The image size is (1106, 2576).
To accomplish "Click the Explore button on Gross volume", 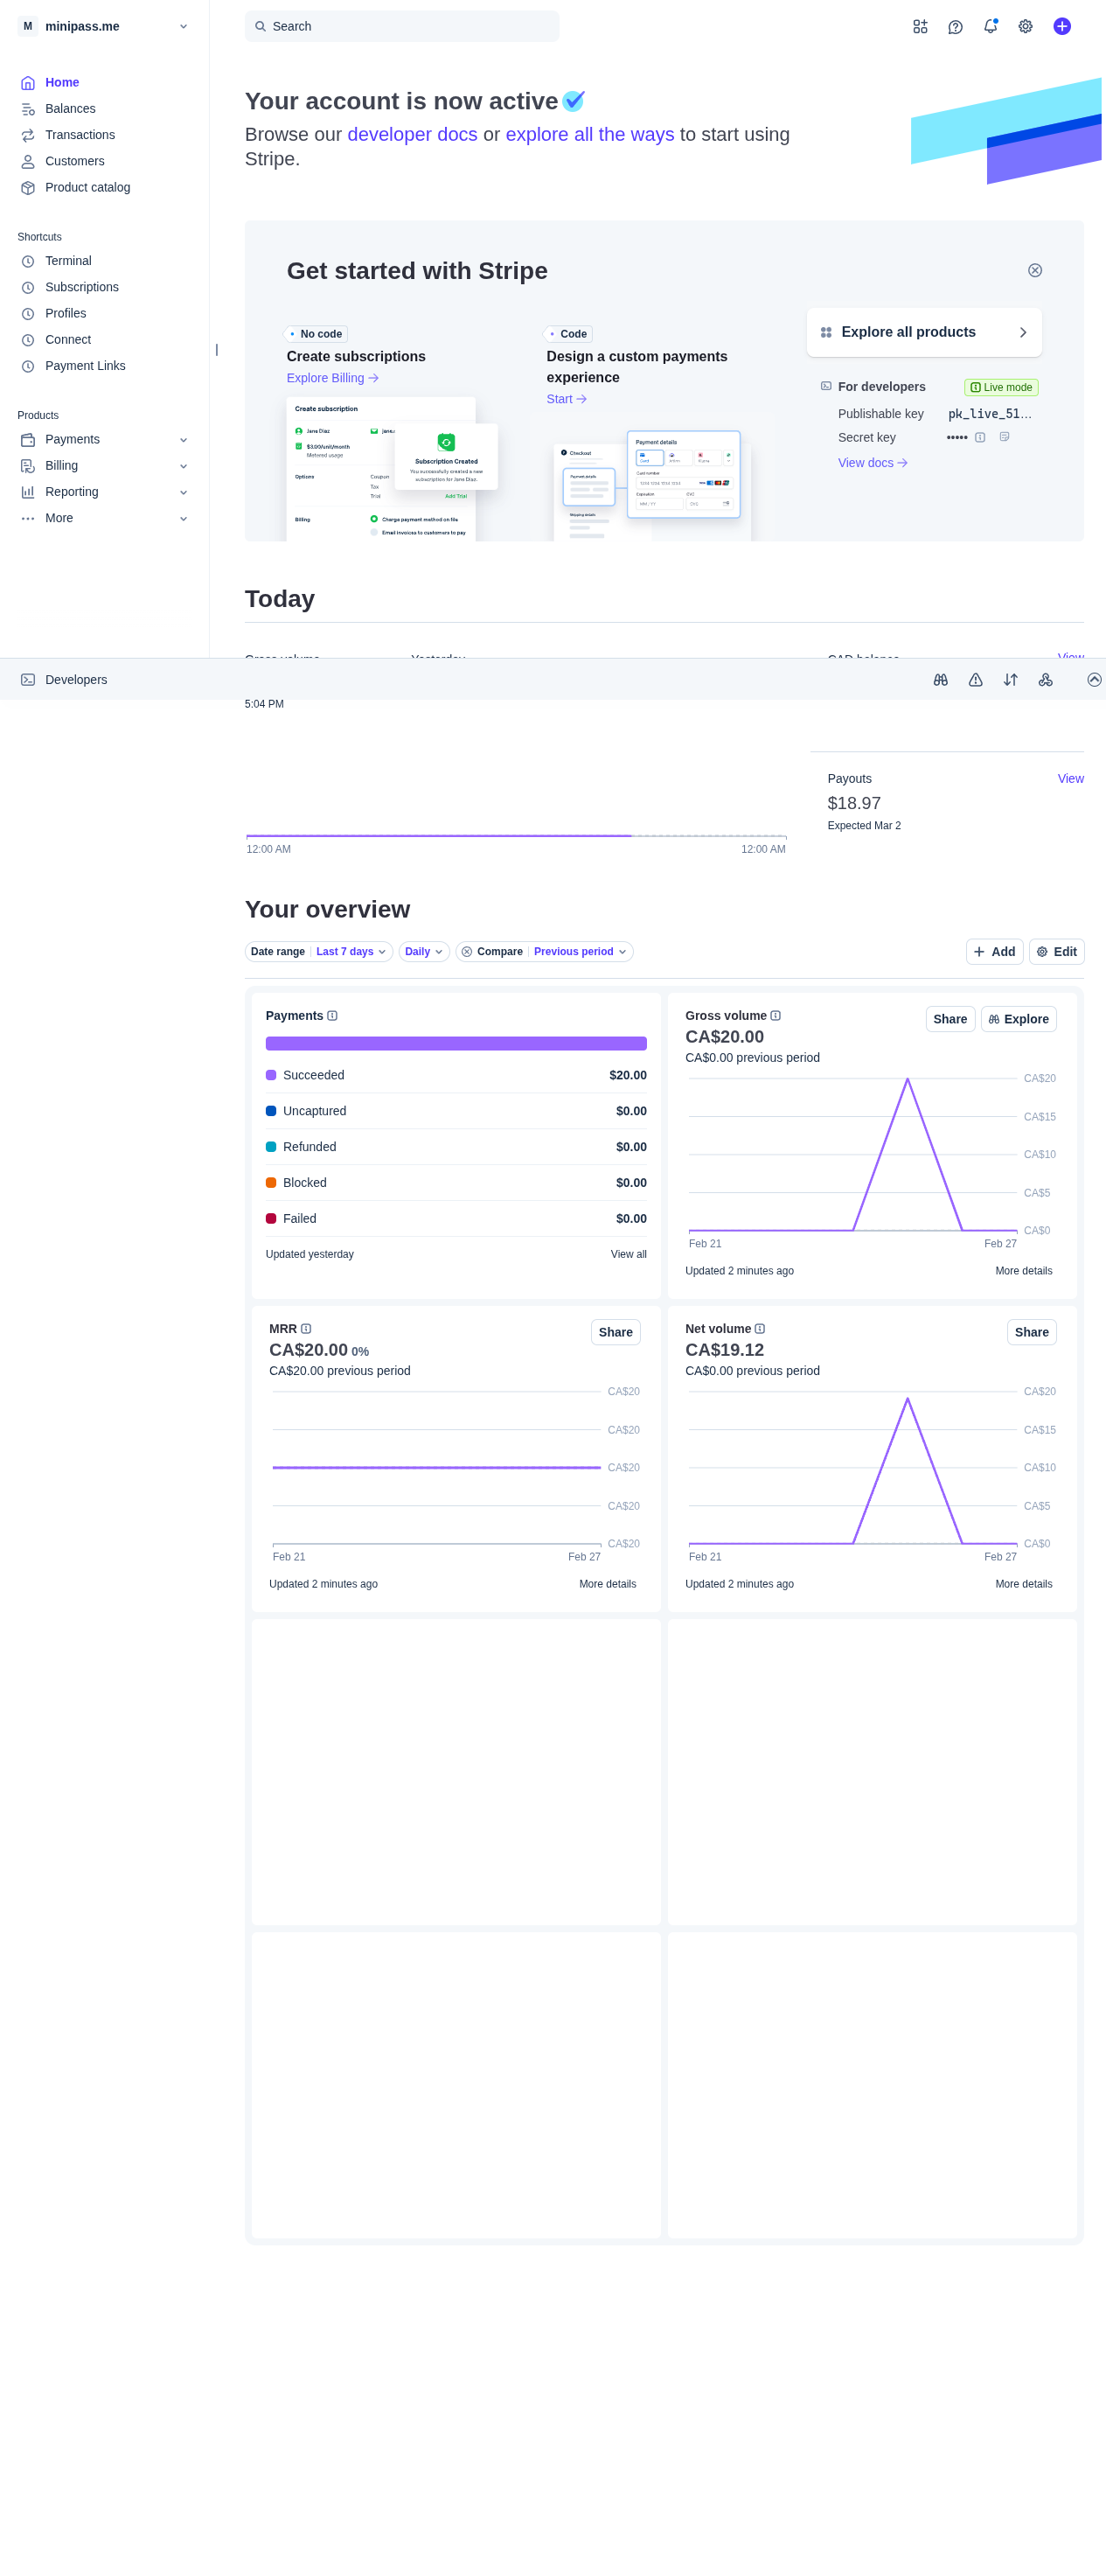I will [x=1018, y=1019].
